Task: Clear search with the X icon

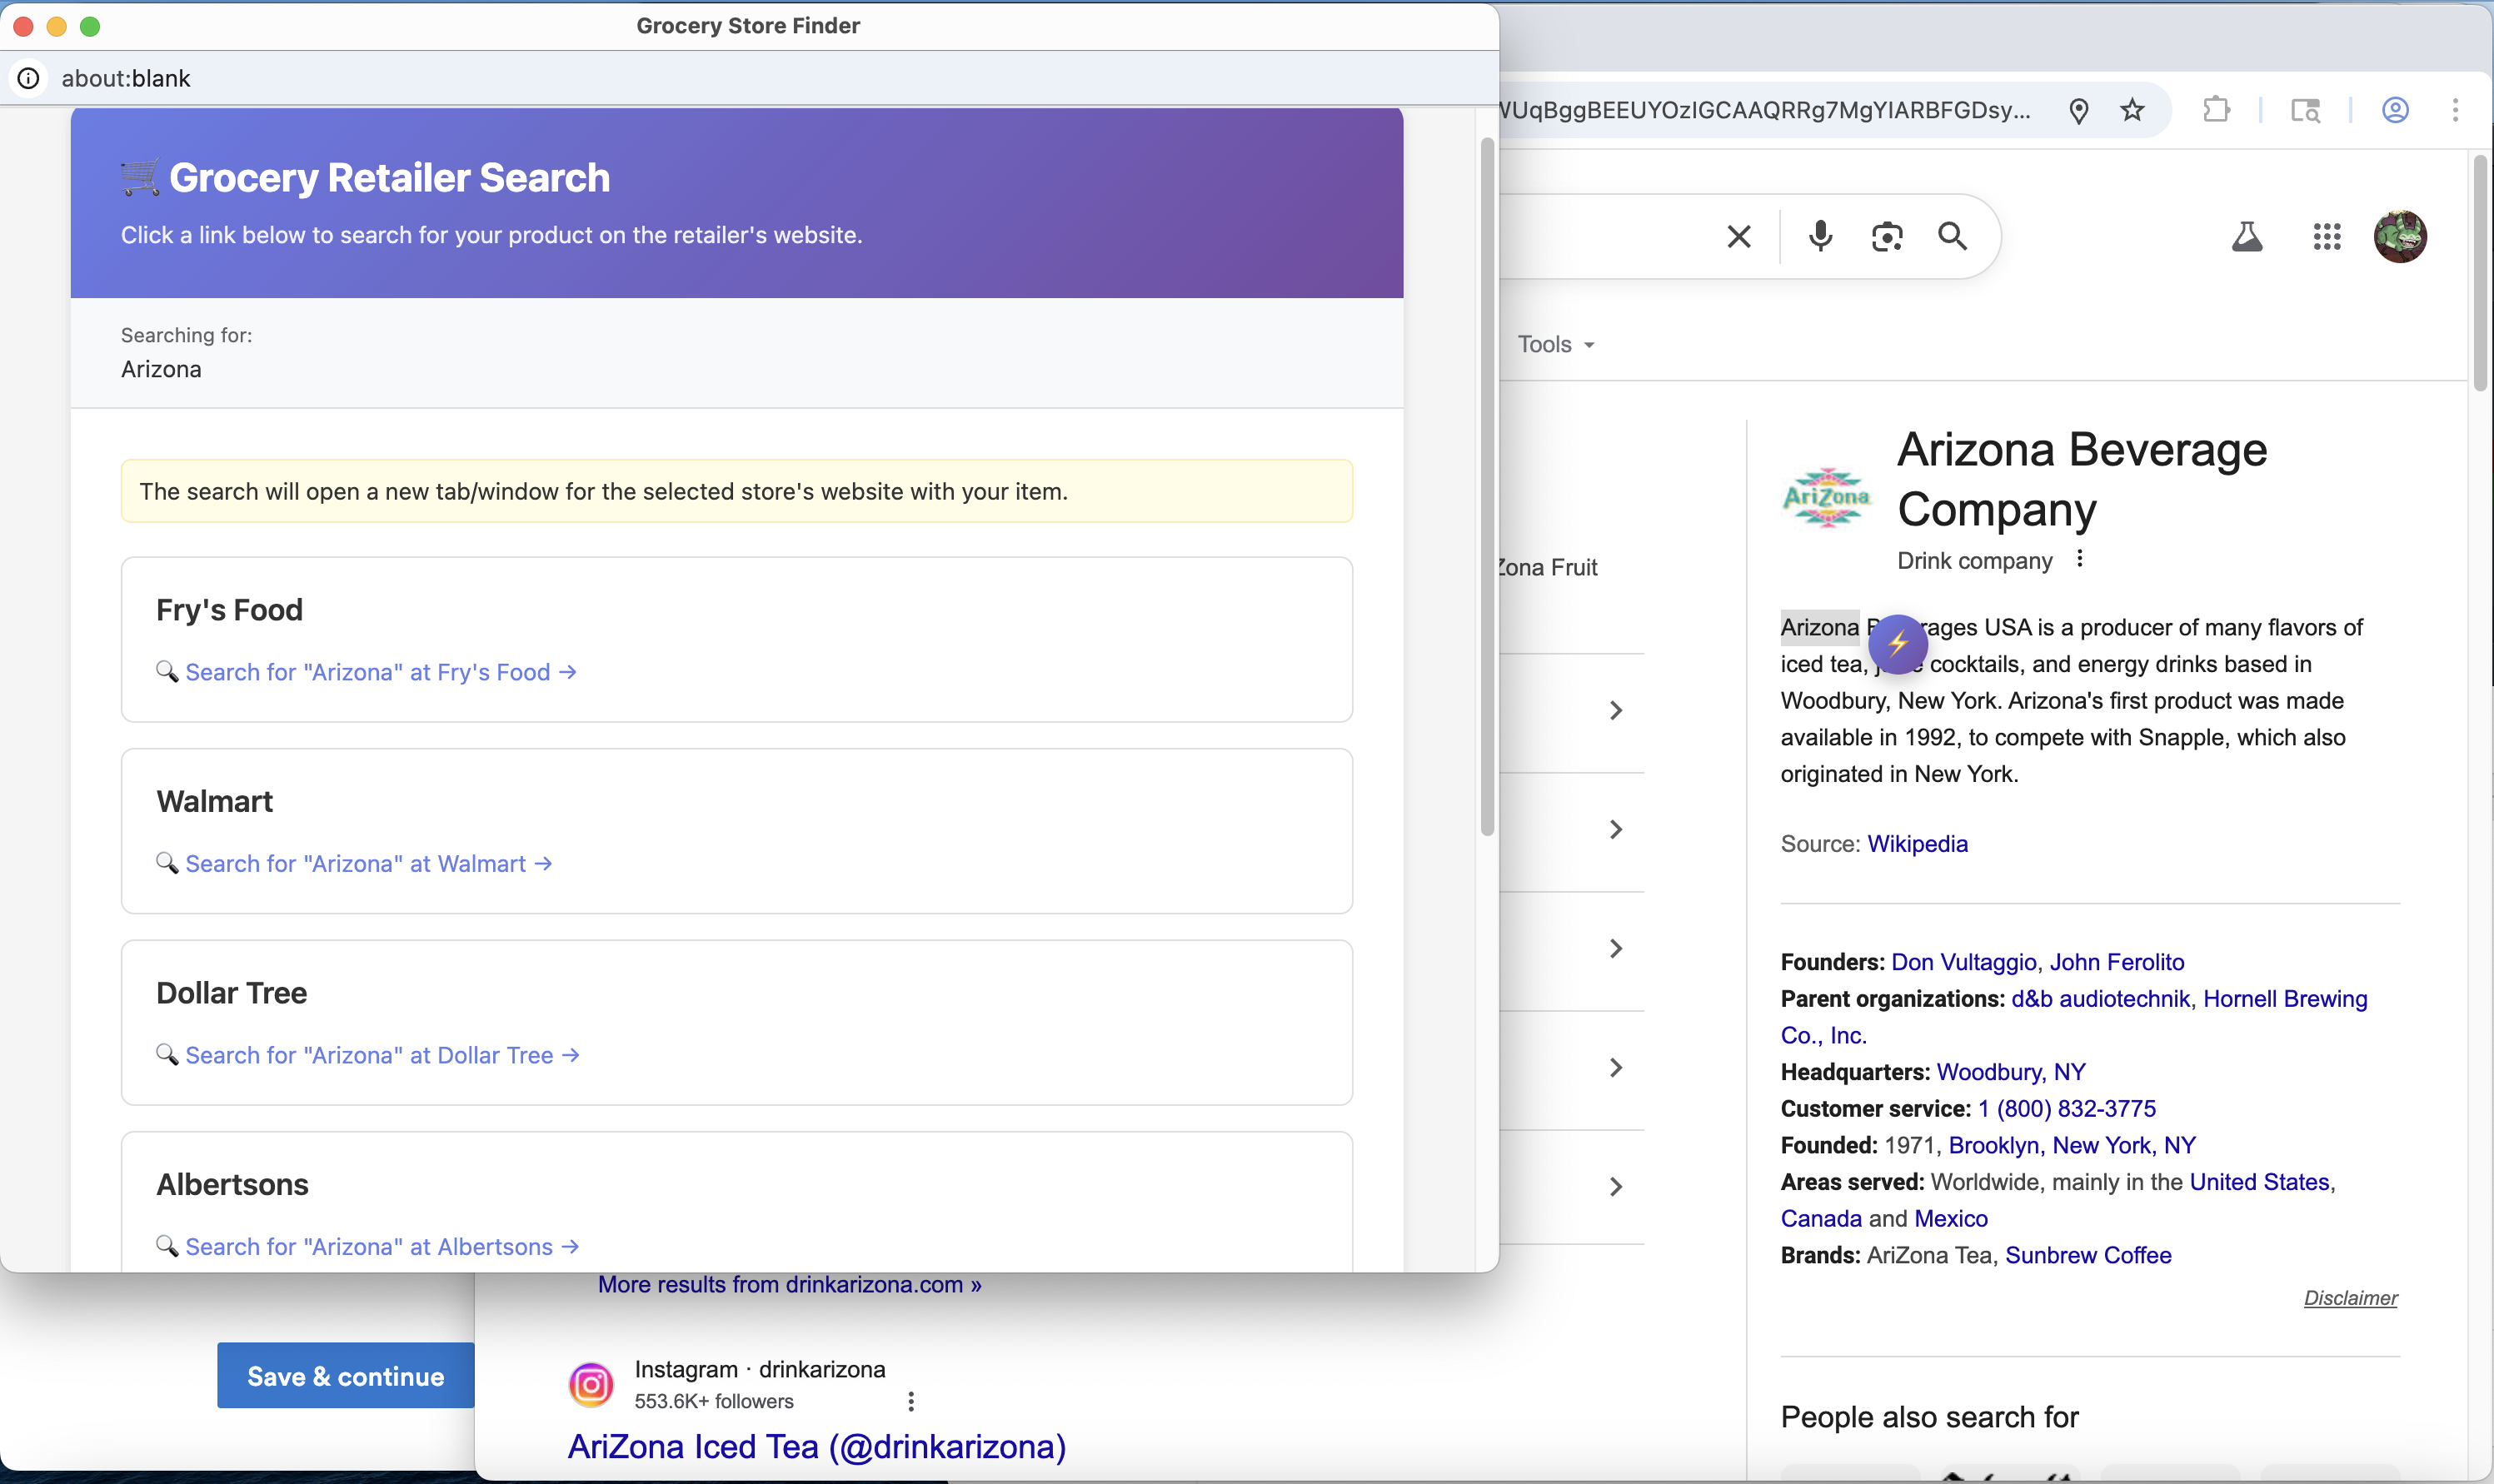Action: pos(1739,236)
